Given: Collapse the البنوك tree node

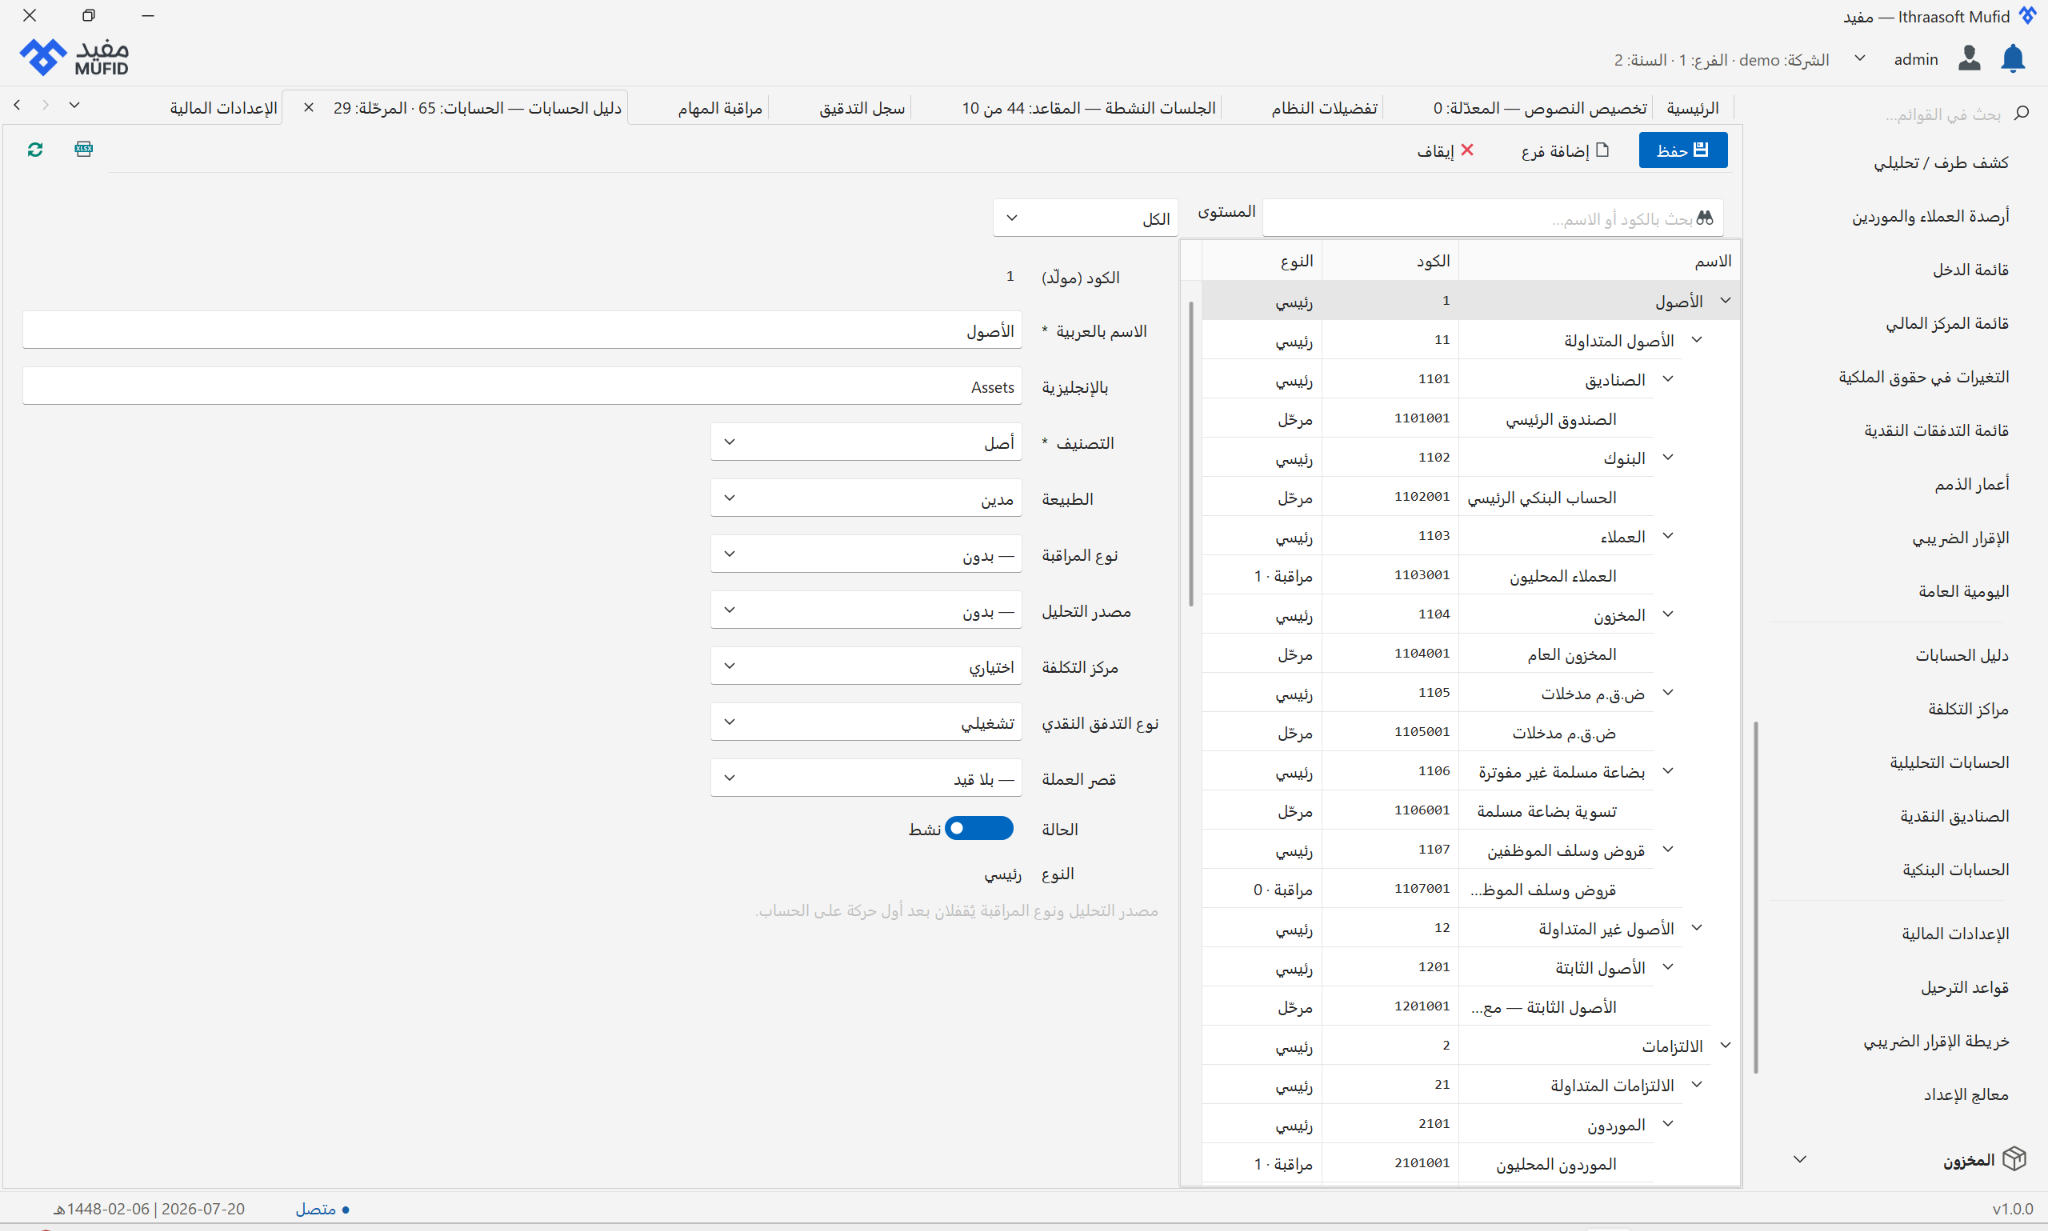Looking at the screenshot, I should (x=1668, y=457).
